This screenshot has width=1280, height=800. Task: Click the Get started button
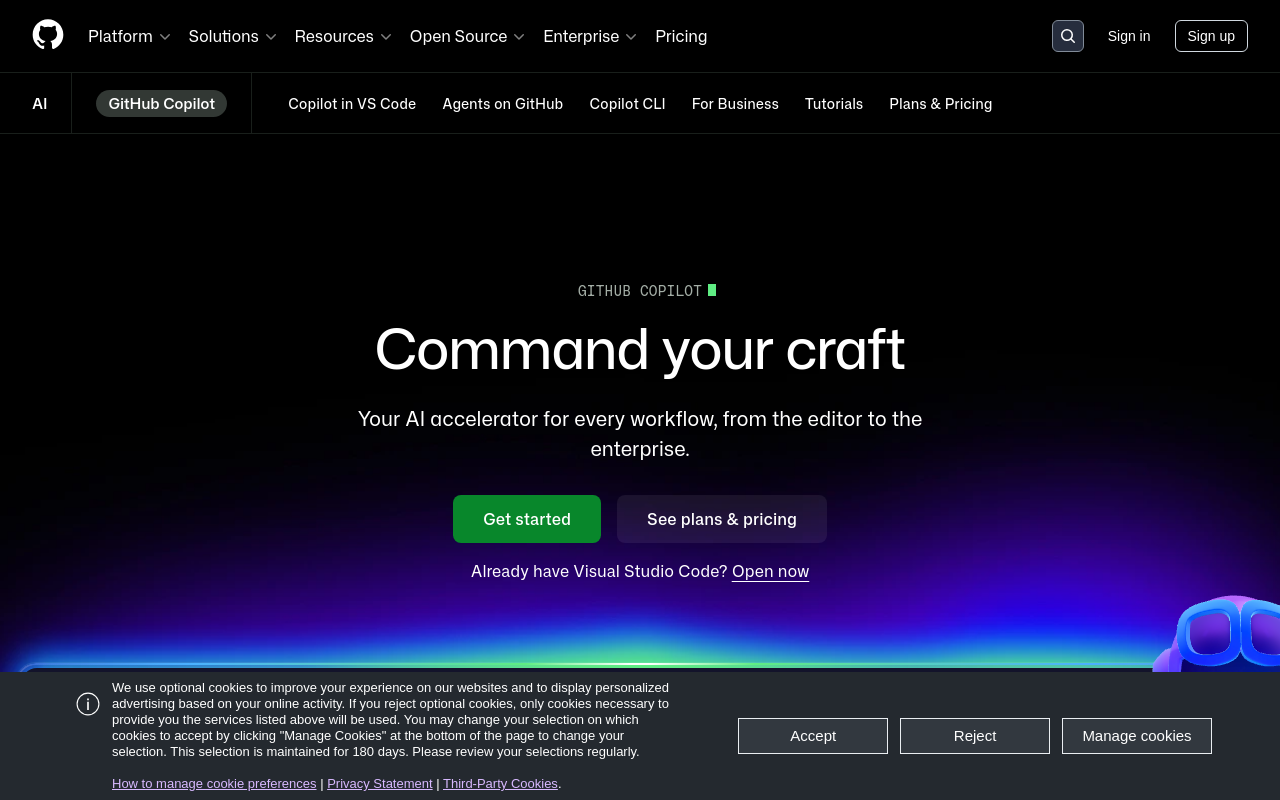pos(527,519)
